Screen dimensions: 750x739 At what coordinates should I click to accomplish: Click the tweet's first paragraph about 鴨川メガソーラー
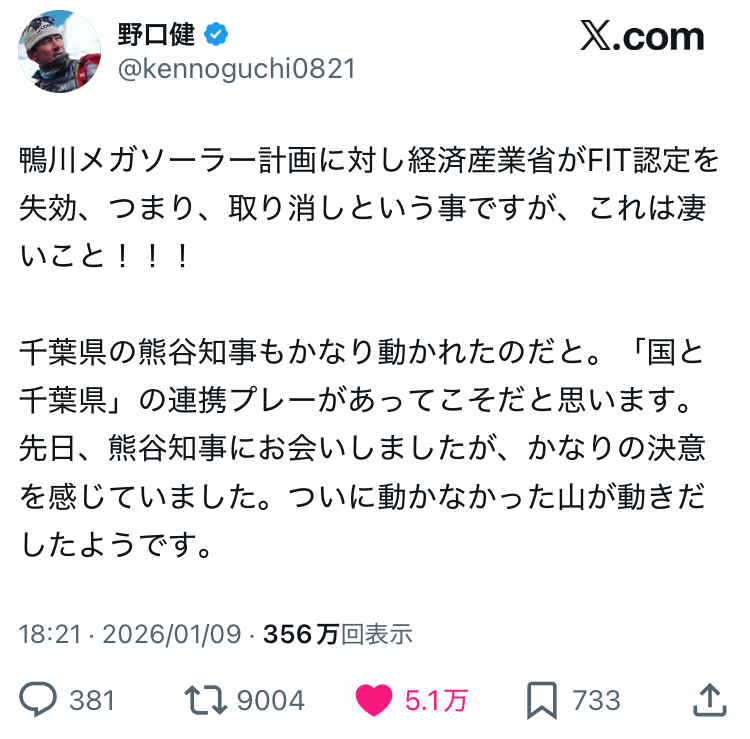coord(369,208)
